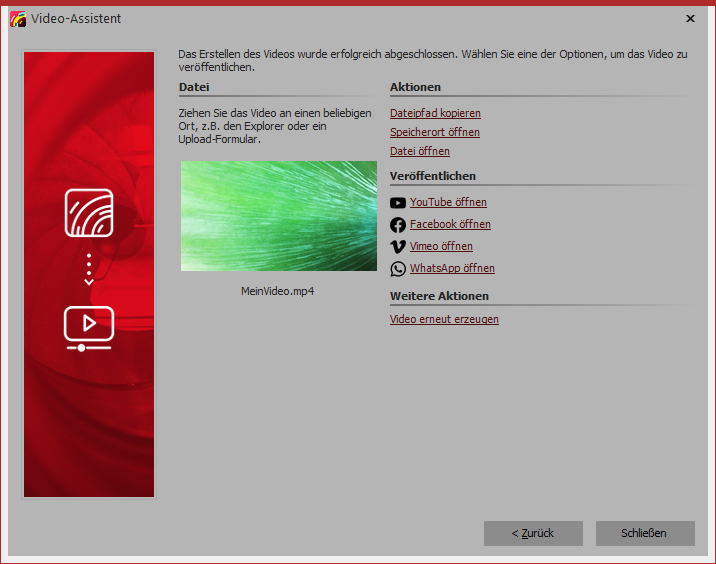Click the WhatsApp logo icon
The width and height of the screenshot is (716, 564).
click(398, 269)
